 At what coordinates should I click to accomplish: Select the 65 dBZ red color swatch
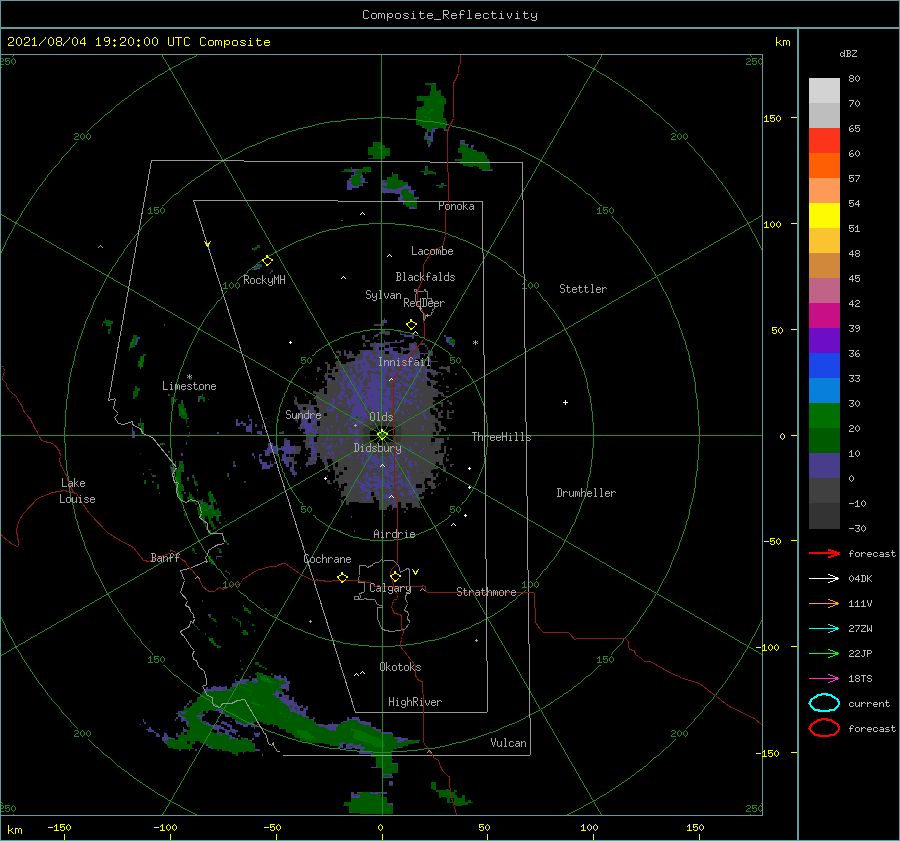pyautogui.click(x=824, y=141)
